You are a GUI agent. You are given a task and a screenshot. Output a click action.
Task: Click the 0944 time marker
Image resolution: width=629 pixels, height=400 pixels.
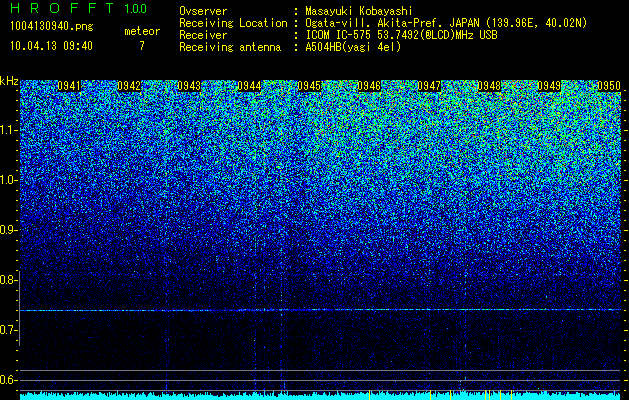pyautogui.click(x=250, y=86)
